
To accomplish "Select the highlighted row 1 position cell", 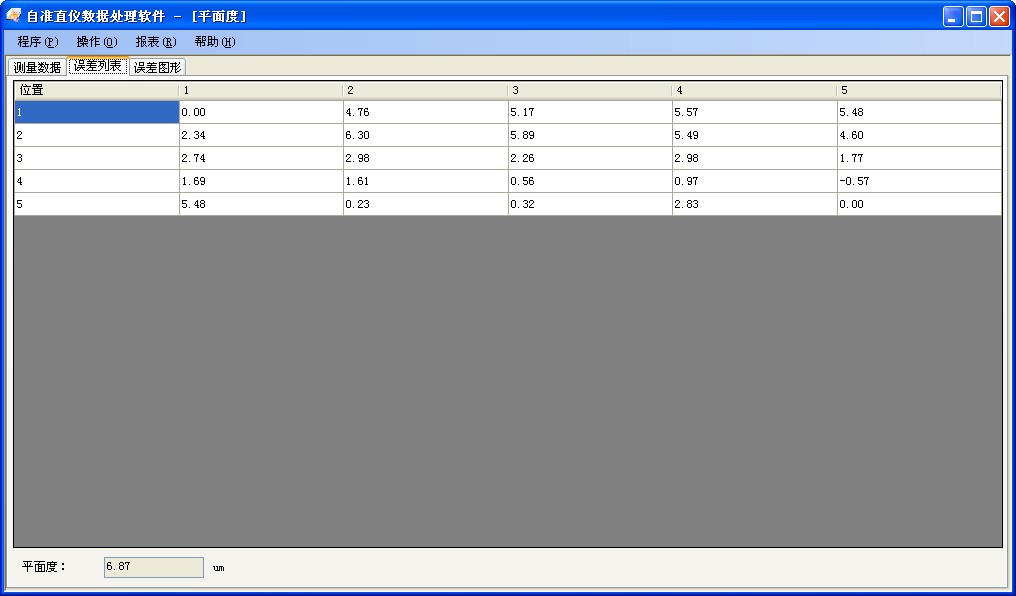I will pos(96,112).
